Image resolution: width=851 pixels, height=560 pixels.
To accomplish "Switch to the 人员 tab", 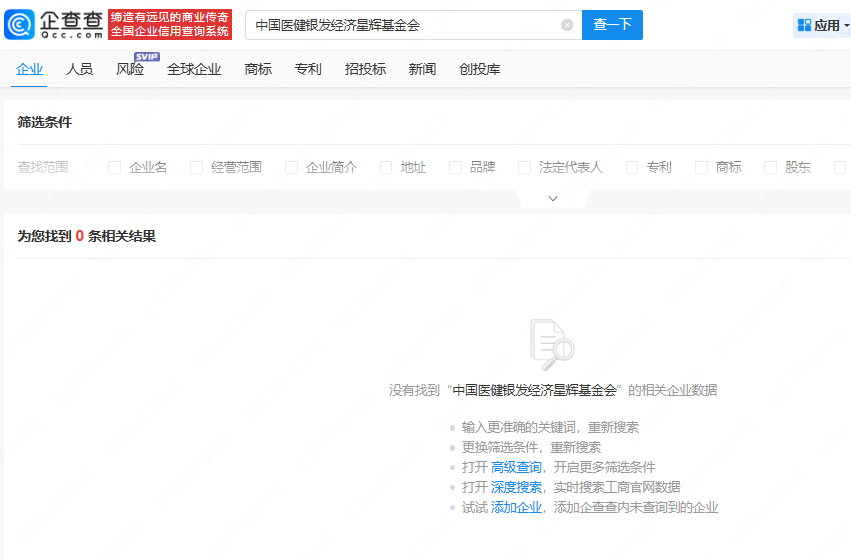I will [x=80, y=70].
